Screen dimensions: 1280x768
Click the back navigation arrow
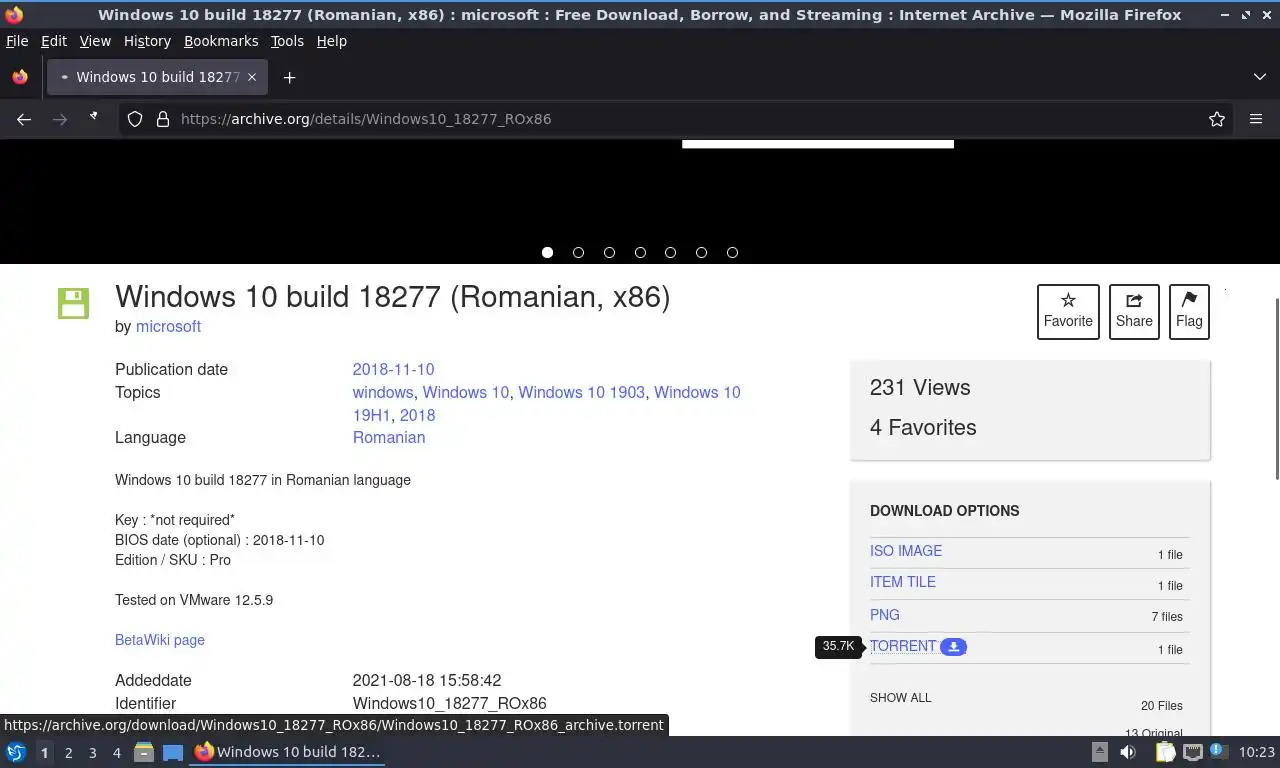24,119
